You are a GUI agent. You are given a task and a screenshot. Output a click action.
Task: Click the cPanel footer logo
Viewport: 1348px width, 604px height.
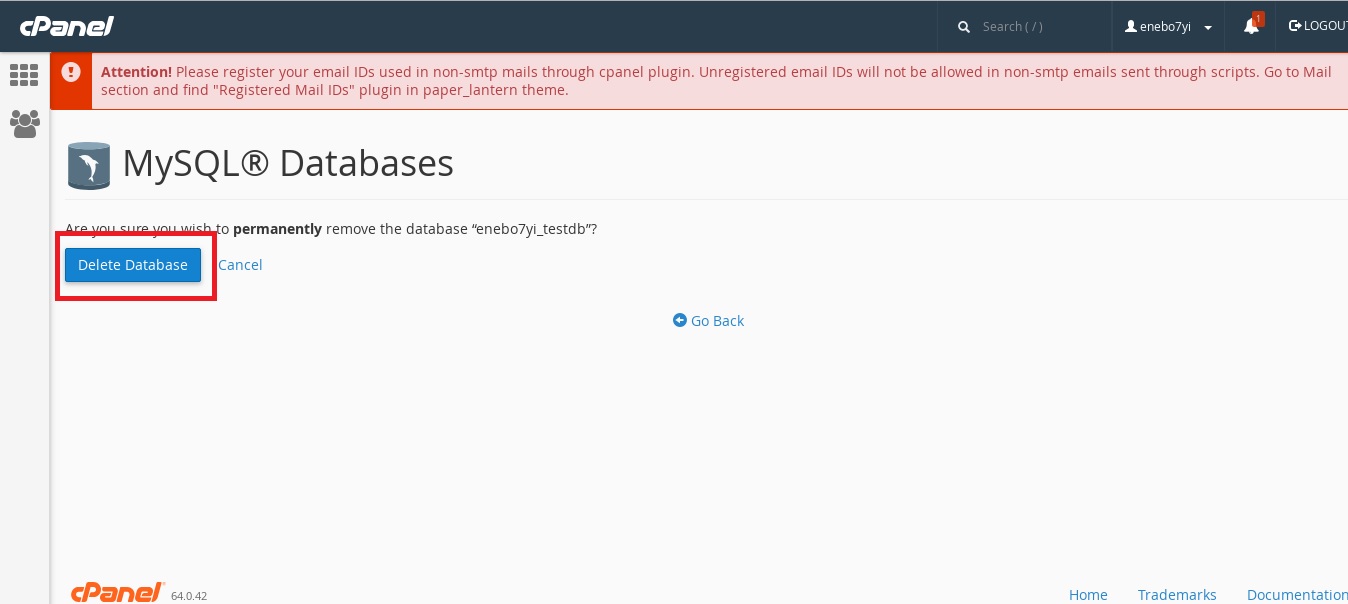tap(117, 592)
